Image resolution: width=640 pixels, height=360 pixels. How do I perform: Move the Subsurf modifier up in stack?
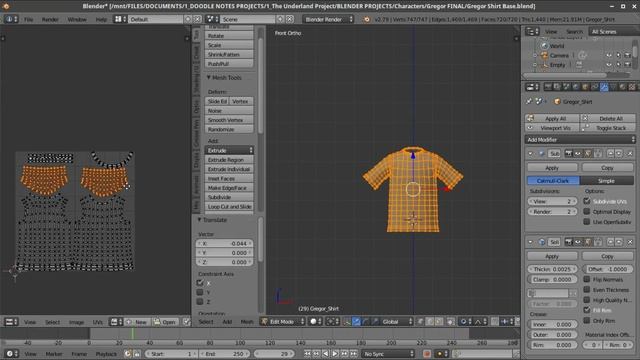tap(611, 153)
